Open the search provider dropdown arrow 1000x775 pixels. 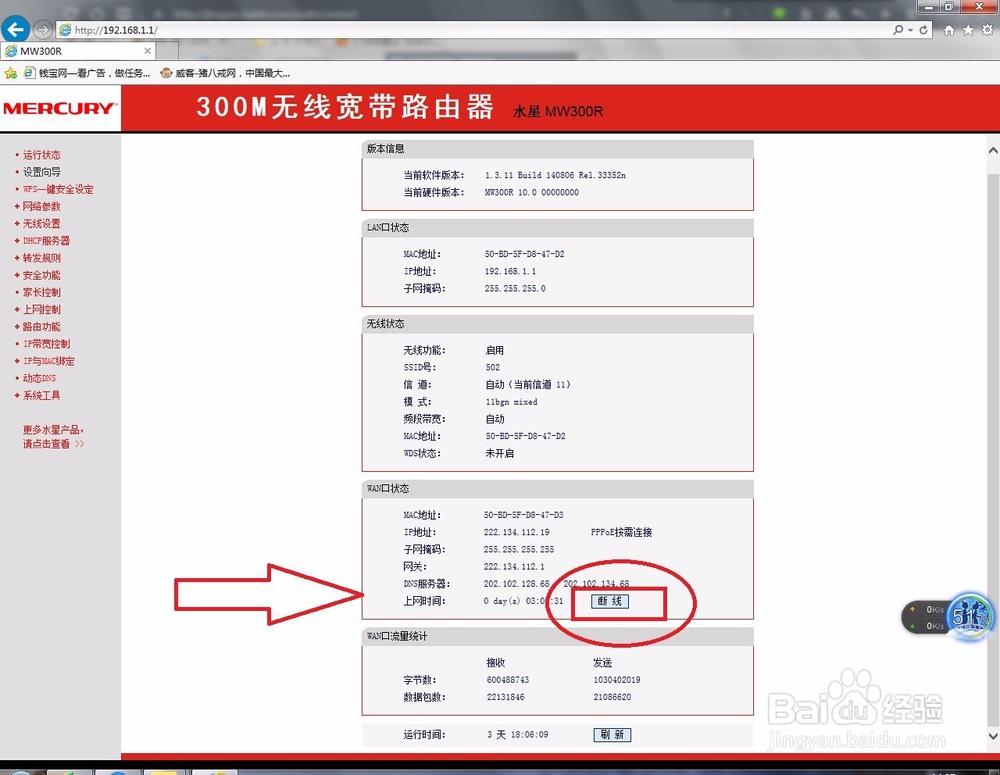(910, 29)
